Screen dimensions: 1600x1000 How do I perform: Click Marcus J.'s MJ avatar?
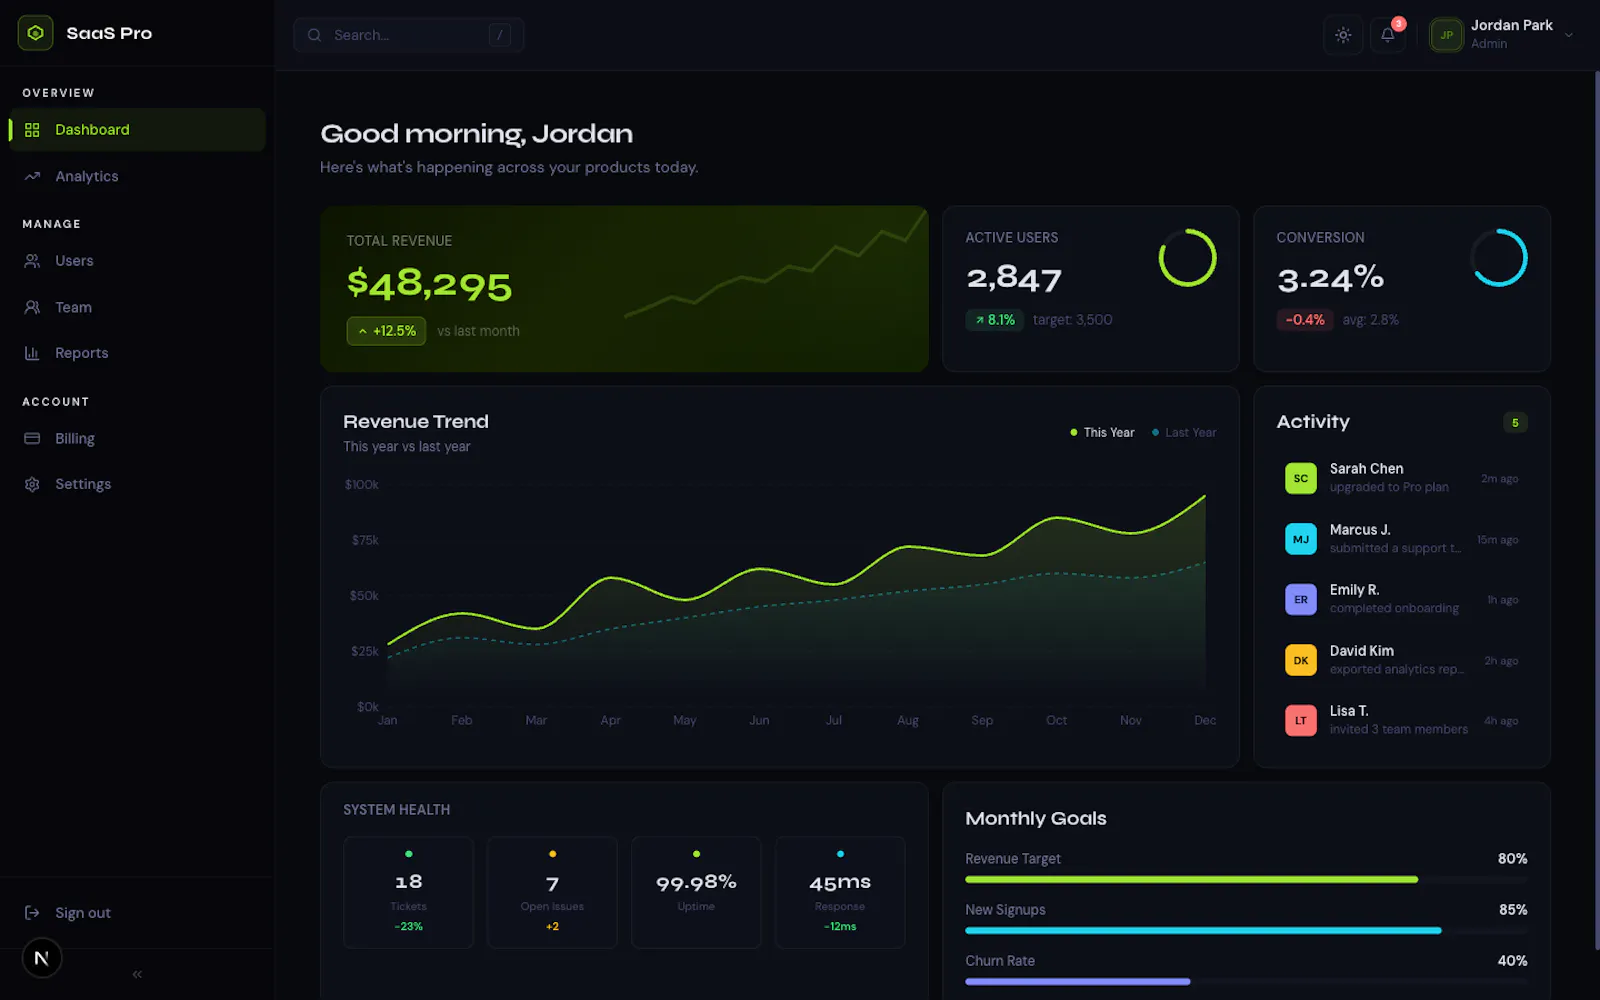(1300, 539)
